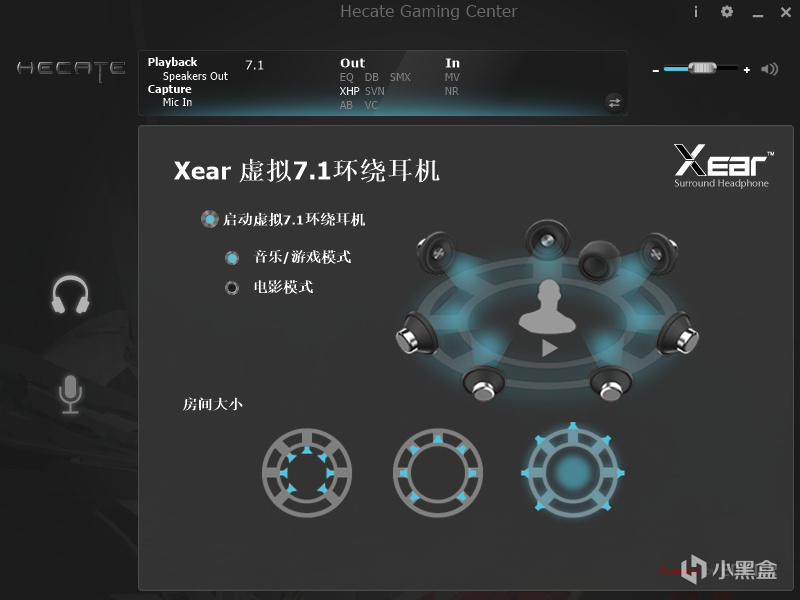
Task: Mute sound with the speaker icon
Action: tap(769, 69)
